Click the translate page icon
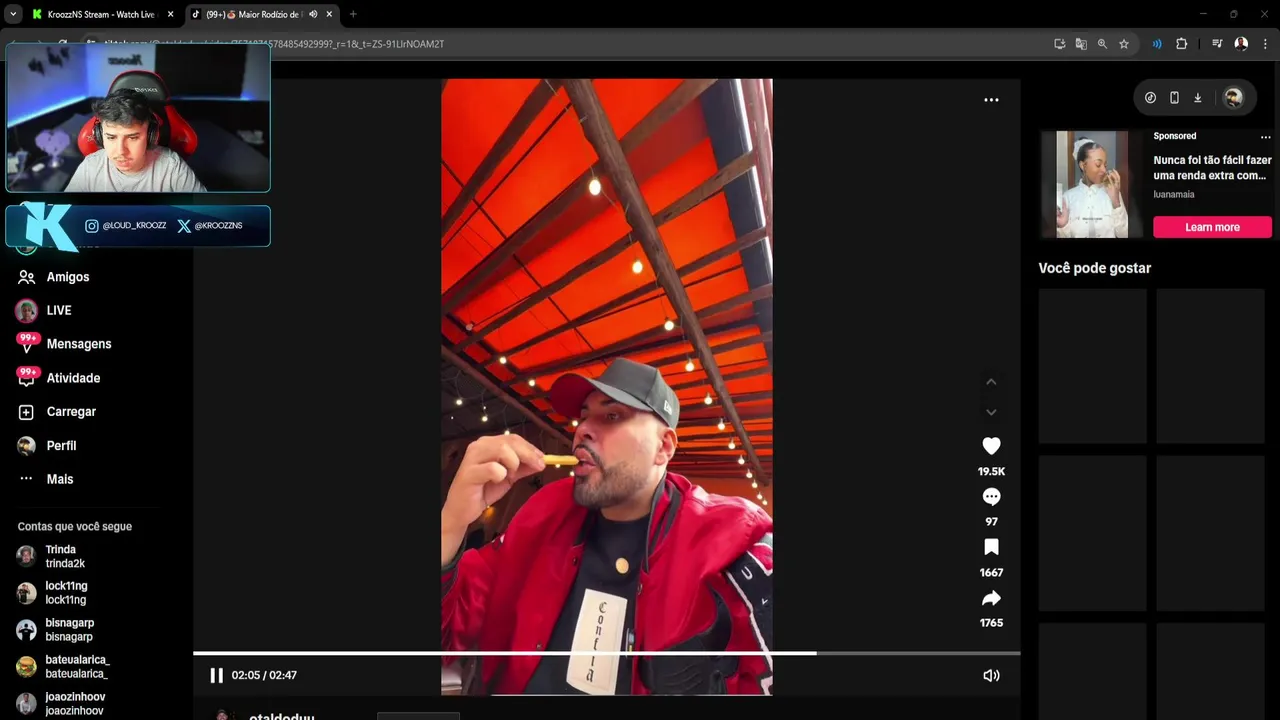Image resolution: width=1280 pixels, height=720 pixels. (1081, 44)
